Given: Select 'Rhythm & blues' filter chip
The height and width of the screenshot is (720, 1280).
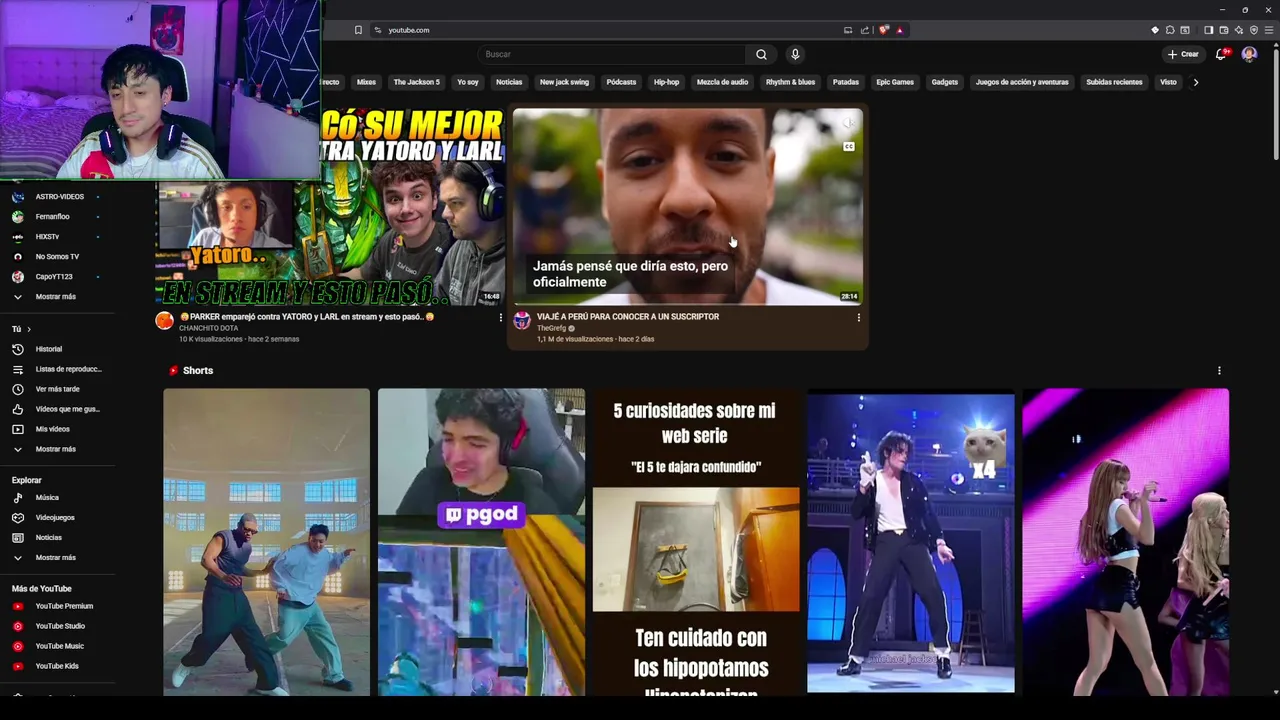Looking at the screenshot, I should click(790, 82).
